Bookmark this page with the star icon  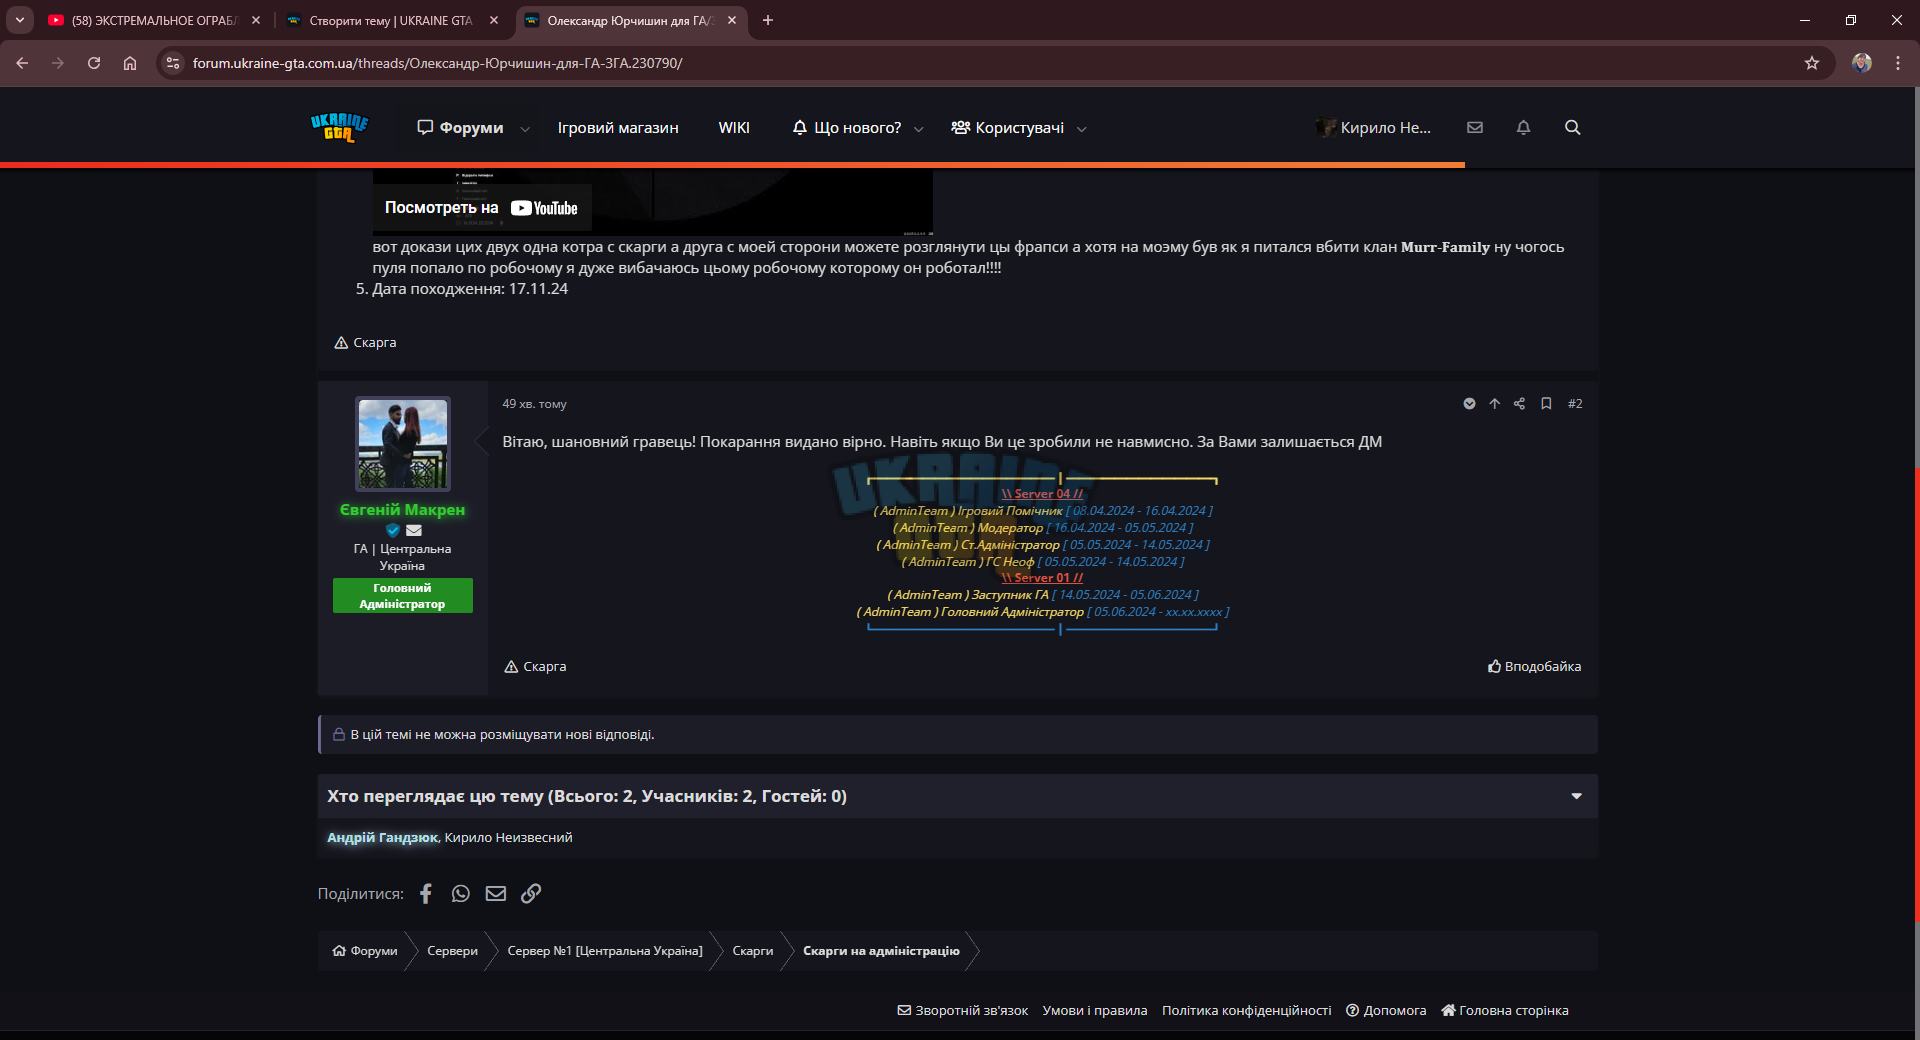(x=1812, y=63)
